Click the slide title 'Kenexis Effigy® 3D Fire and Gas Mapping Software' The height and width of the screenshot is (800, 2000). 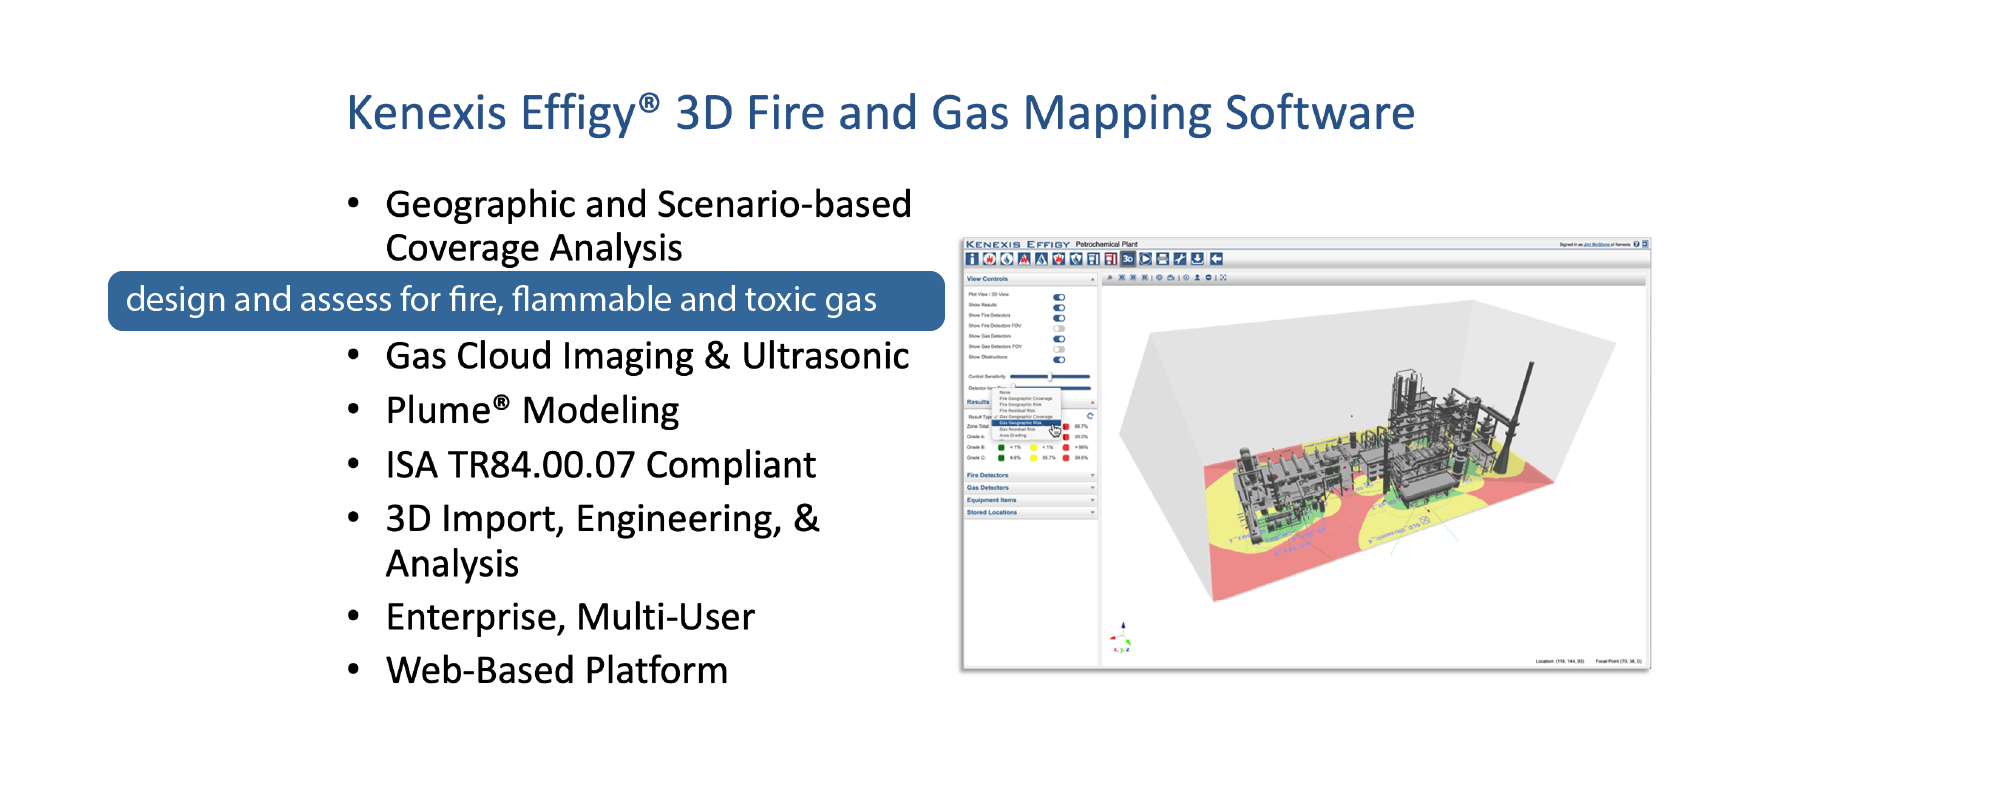tap(881, 113)
